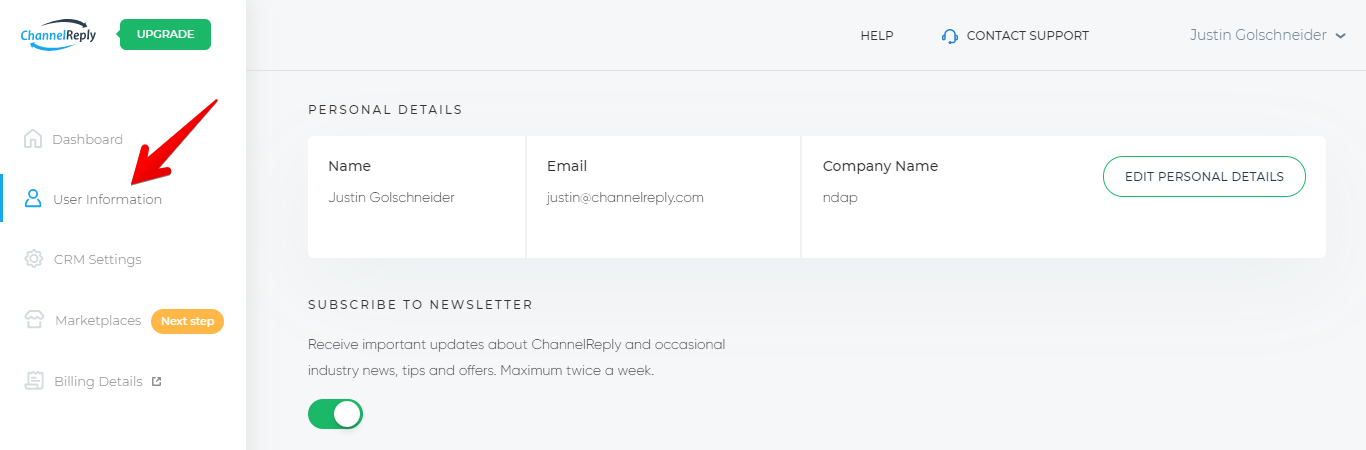Click the Marketplaces storefront icon
Viewport: 1366px width, 450px height.
pos(34,320)
